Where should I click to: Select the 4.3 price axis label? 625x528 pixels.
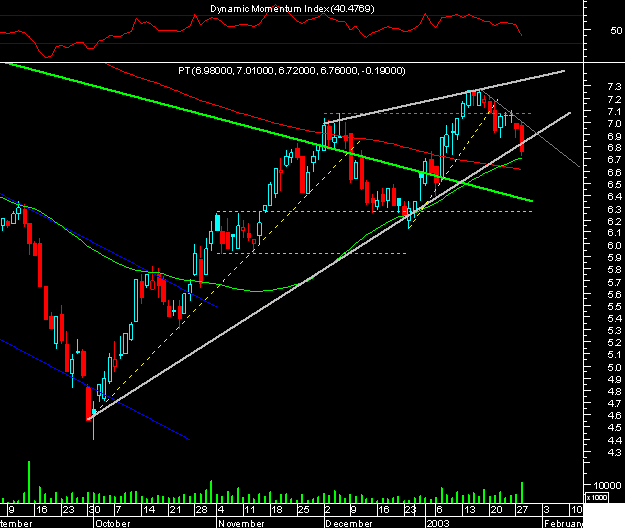tap(614, 452)
